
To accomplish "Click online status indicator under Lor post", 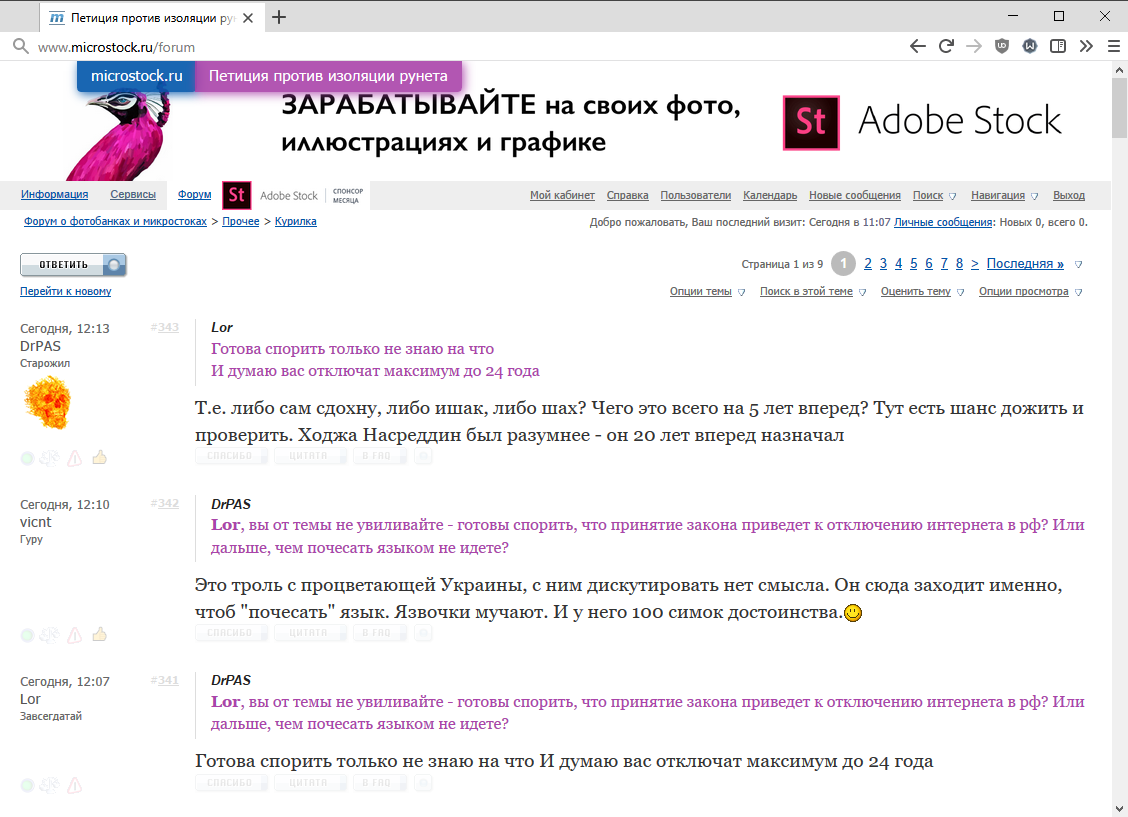I will click(x=27, y=785).
